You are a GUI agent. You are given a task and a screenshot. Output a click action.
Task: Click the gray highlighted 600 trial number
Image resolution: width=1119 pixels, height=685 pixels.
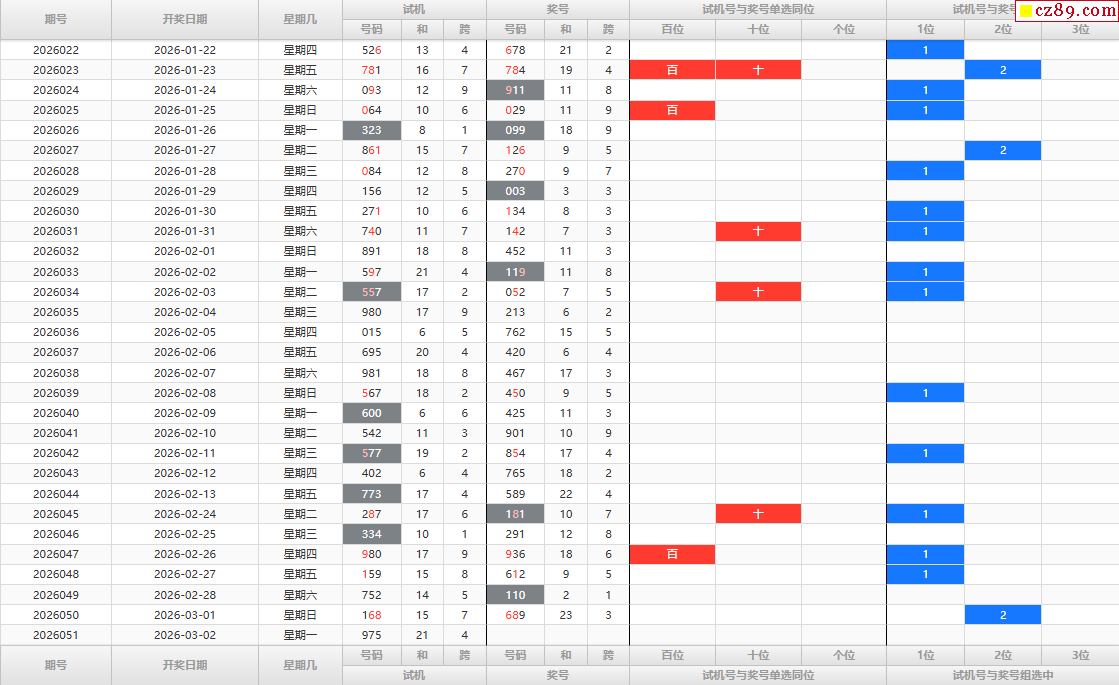click(x=372, y=413)
